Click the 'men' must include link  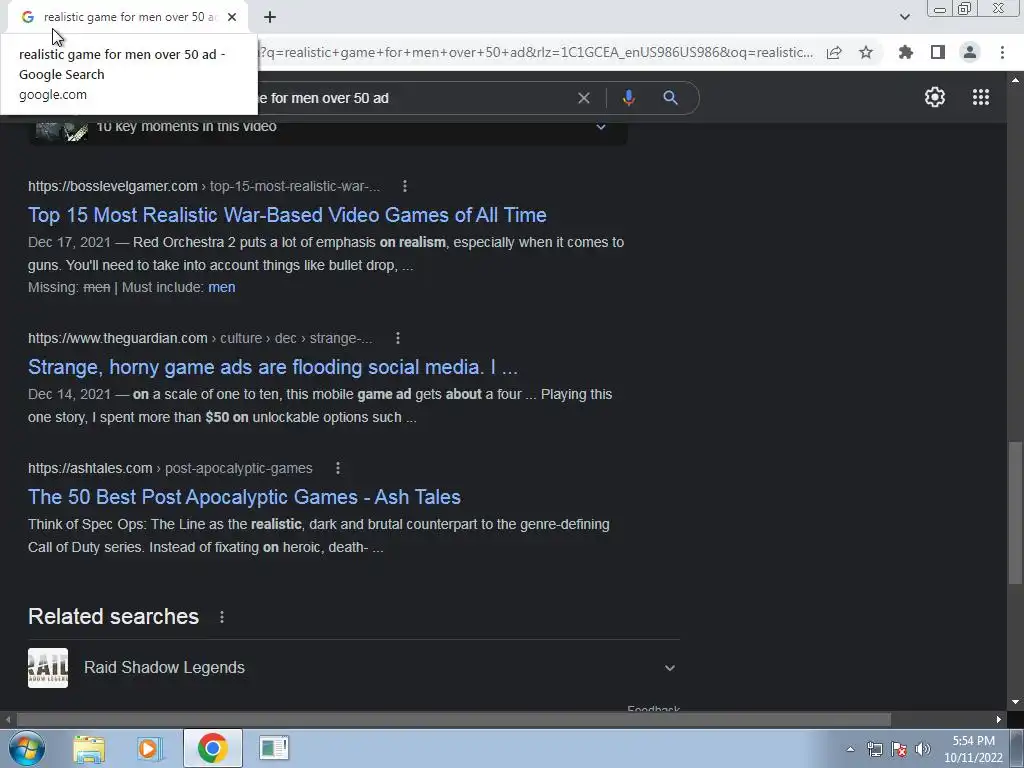click(221, 287)
